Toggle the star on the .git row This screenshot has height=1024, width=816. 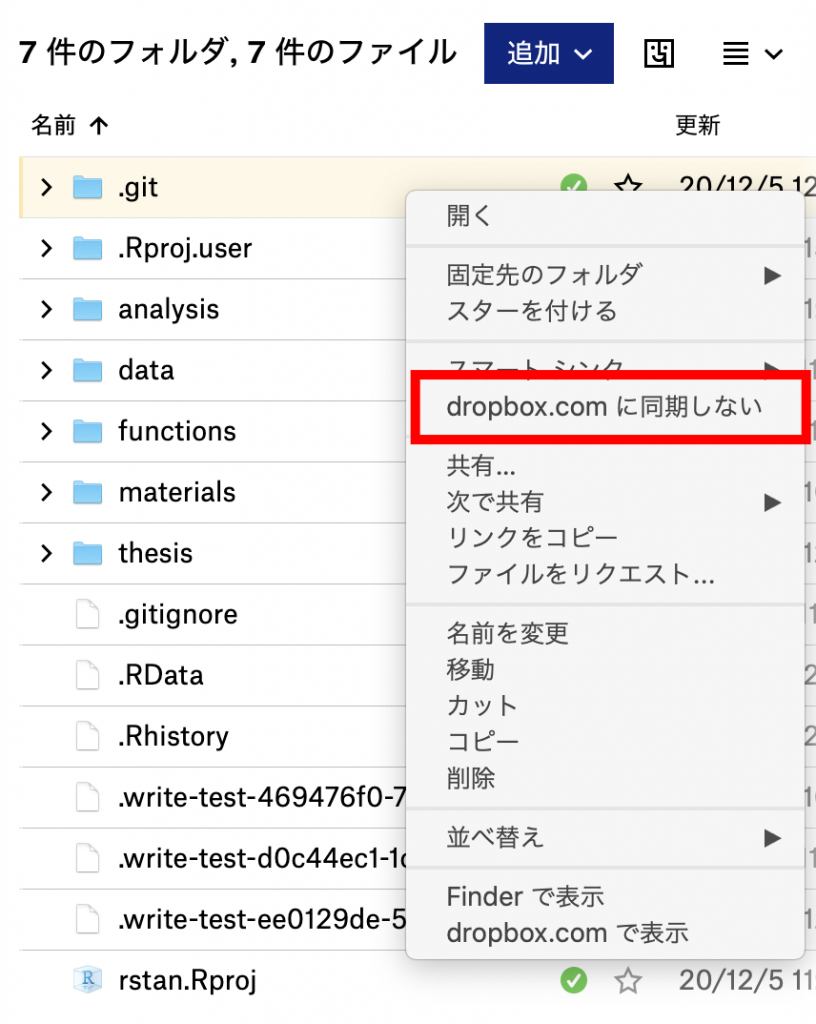tap(627, 185)
